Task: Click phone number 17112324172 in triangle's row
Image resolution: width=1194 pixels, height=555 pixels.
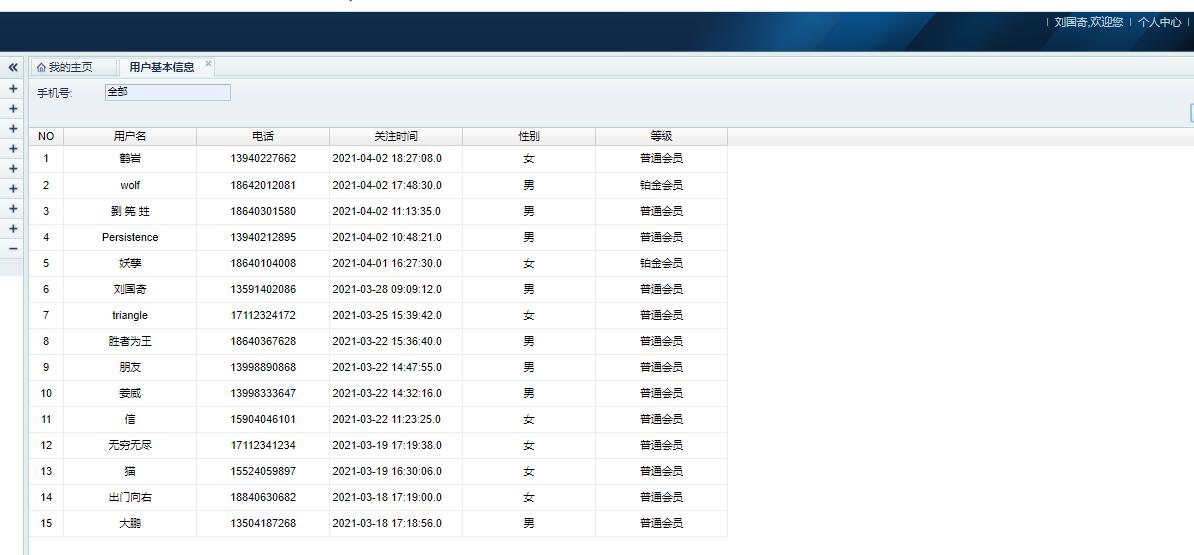Action: point(263,315)
